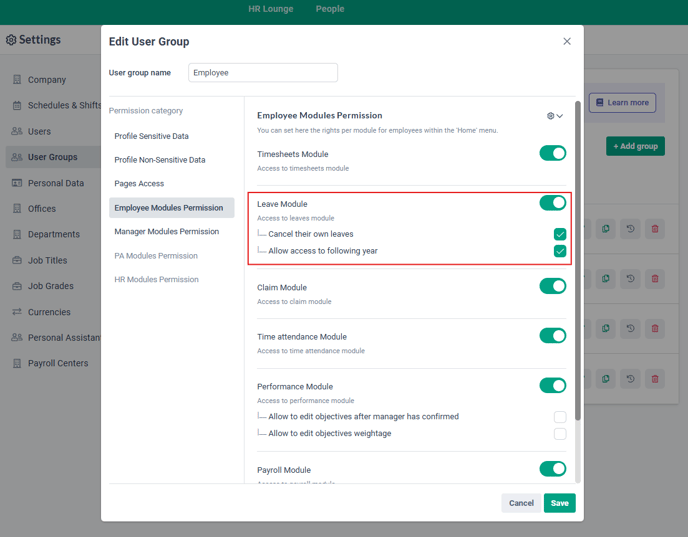
Task: Click the 'Edit User Group' dialog title
Action: pos(149,42)
